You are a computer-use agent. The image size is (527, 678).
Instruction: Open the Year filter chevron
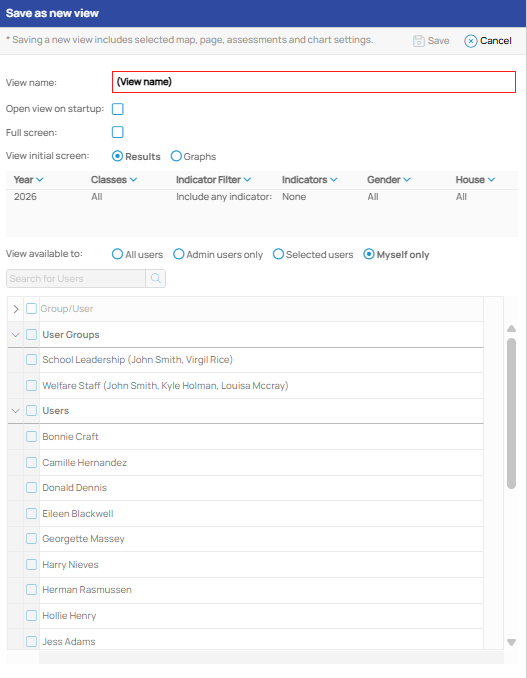40,180
